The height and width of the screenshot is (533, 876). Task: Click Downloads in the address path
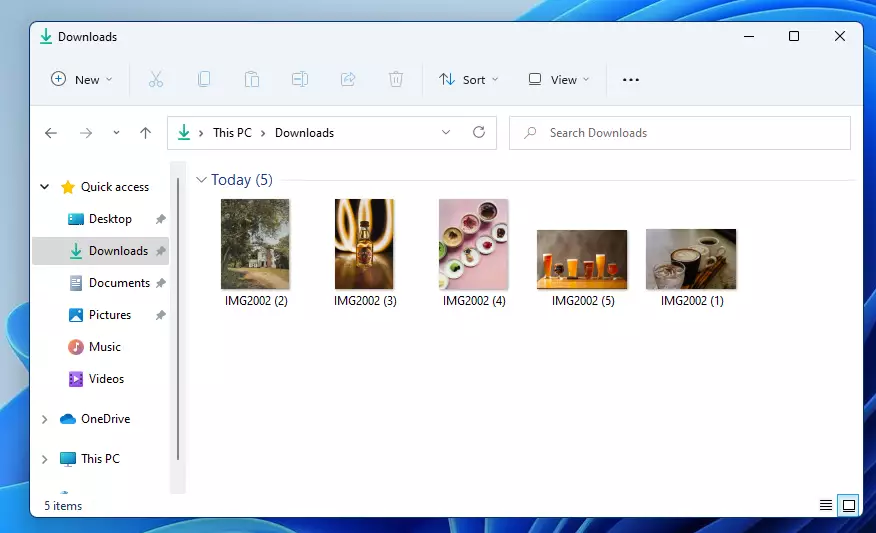click(x=304, y=133)
